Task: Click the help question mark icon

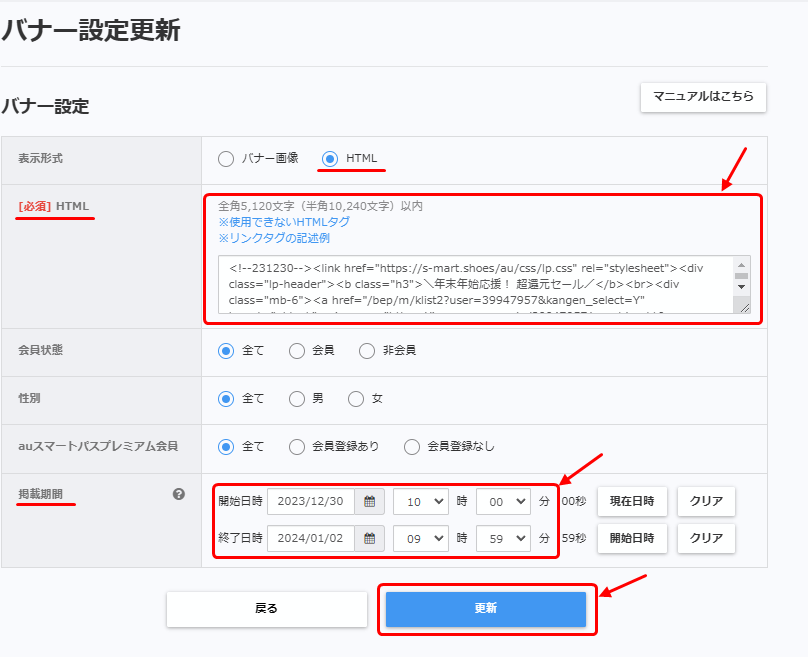Action: [x=179, y=494]
